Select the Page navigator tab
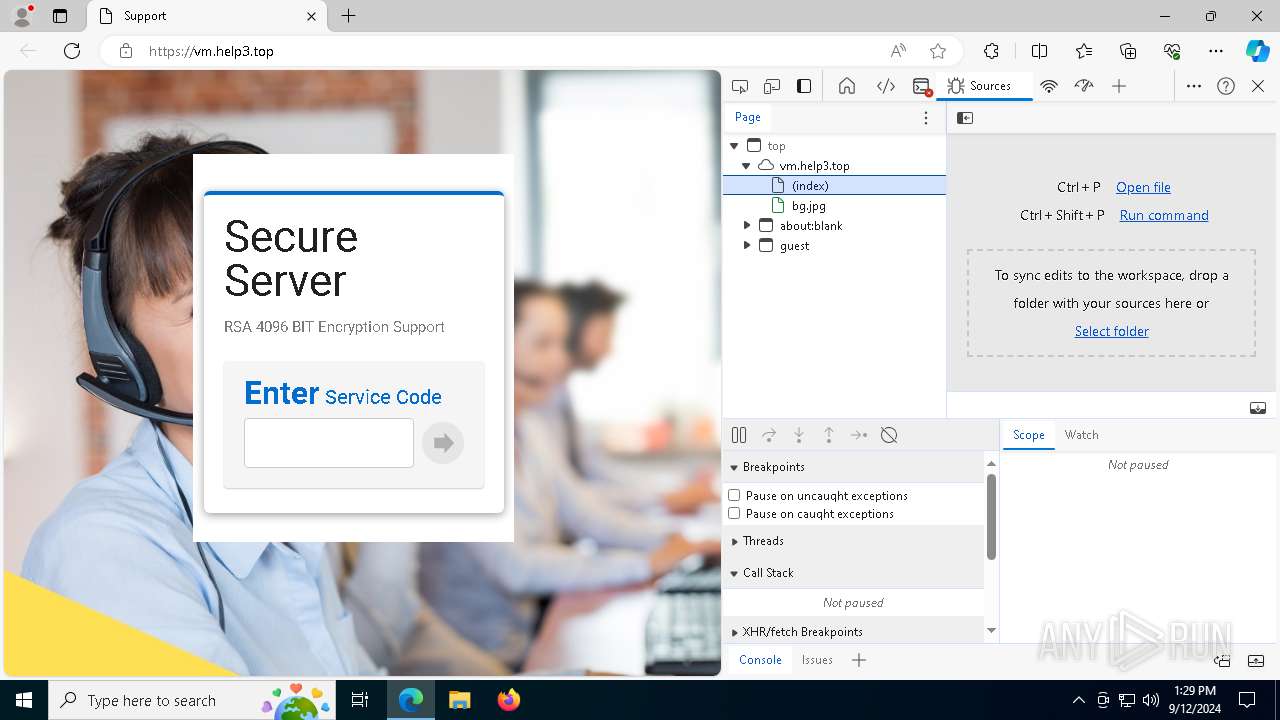This screenshot has height=720, width=1280. 748,117
